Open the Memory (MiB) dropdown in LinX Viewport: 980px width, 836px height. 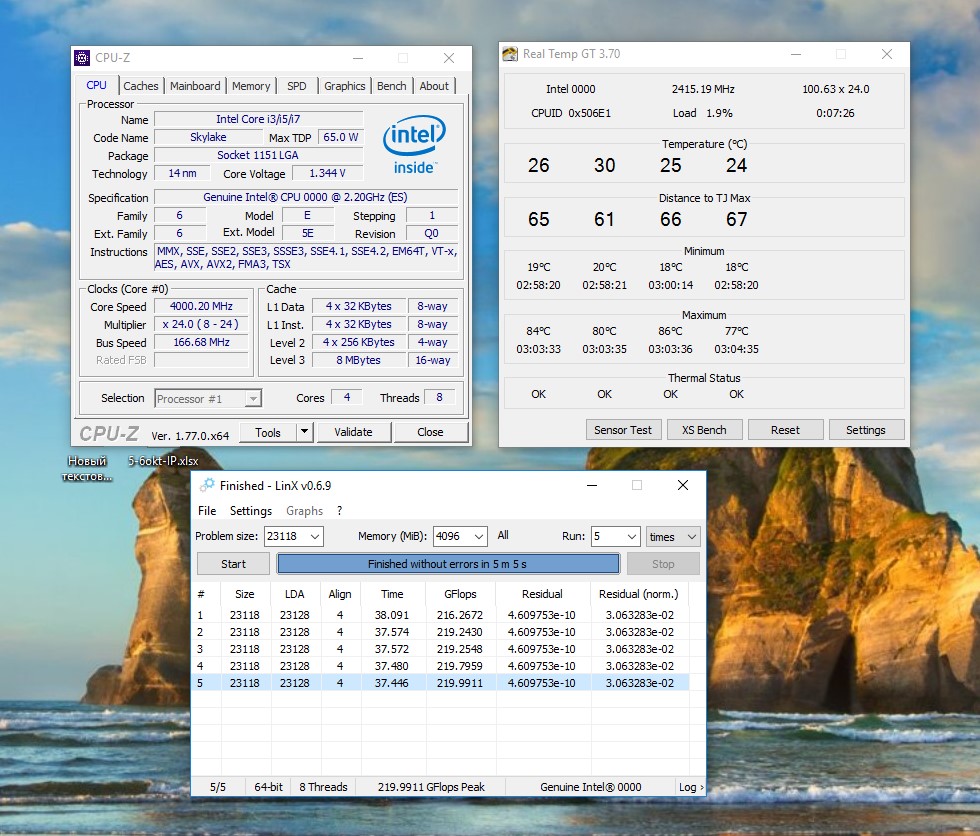point(479,537)
